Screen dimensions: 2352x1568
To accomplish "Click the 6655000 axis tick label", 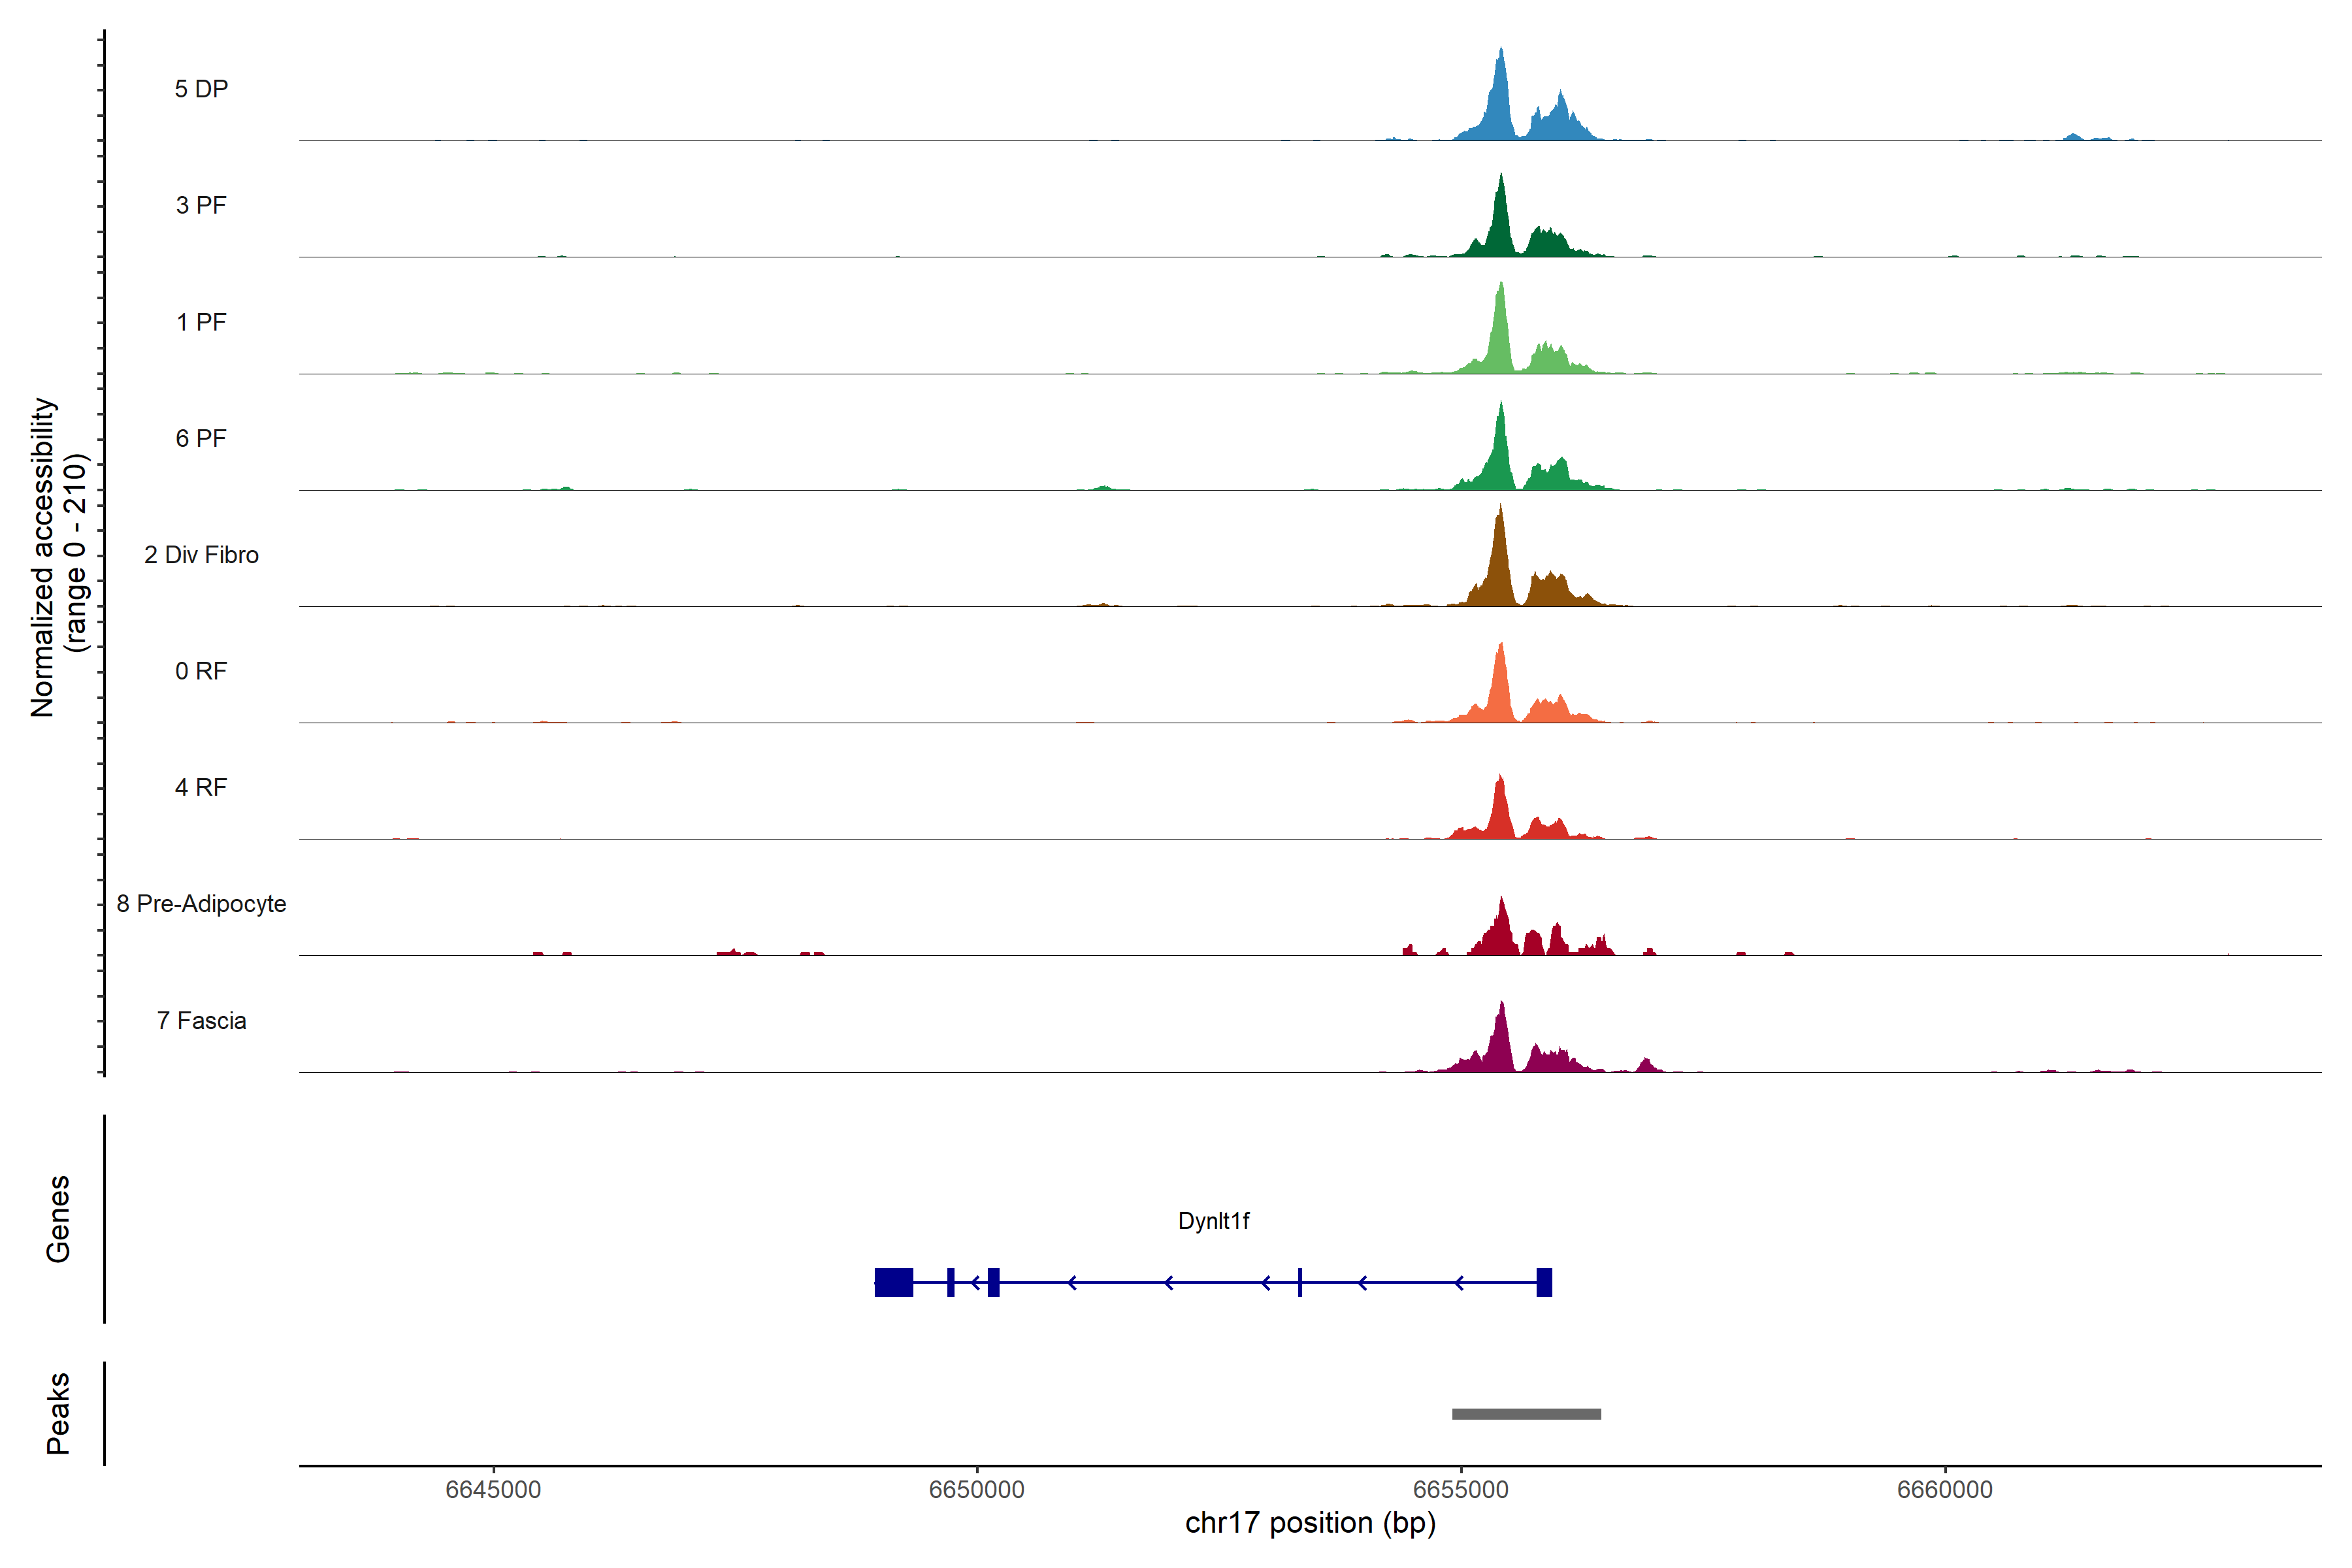I will 1461,1490.
